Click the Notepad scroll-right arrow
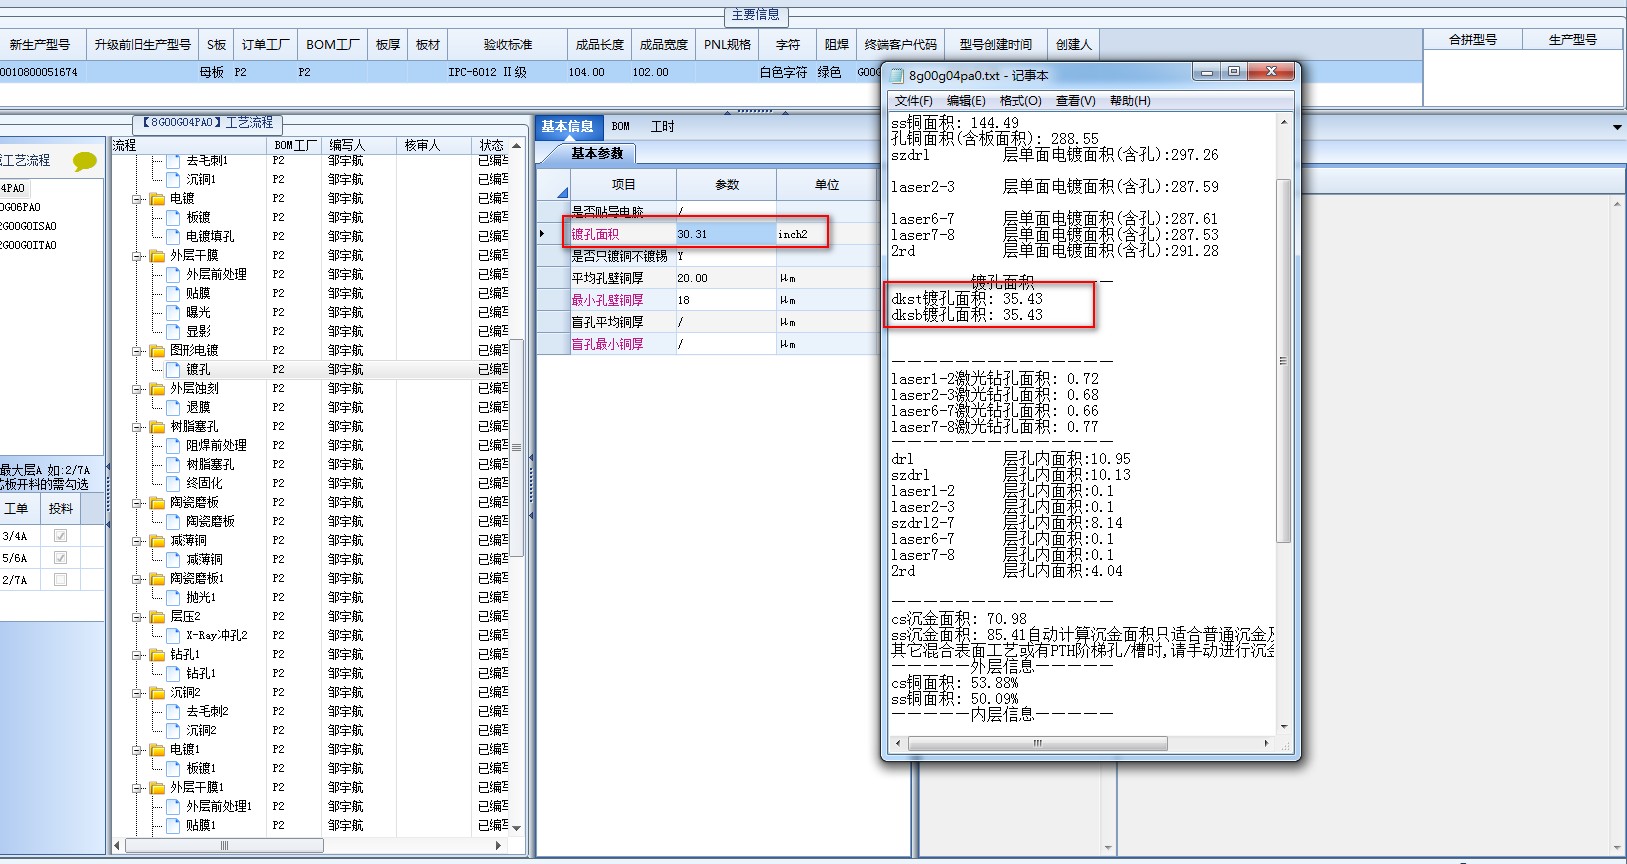 point(1267,743)
